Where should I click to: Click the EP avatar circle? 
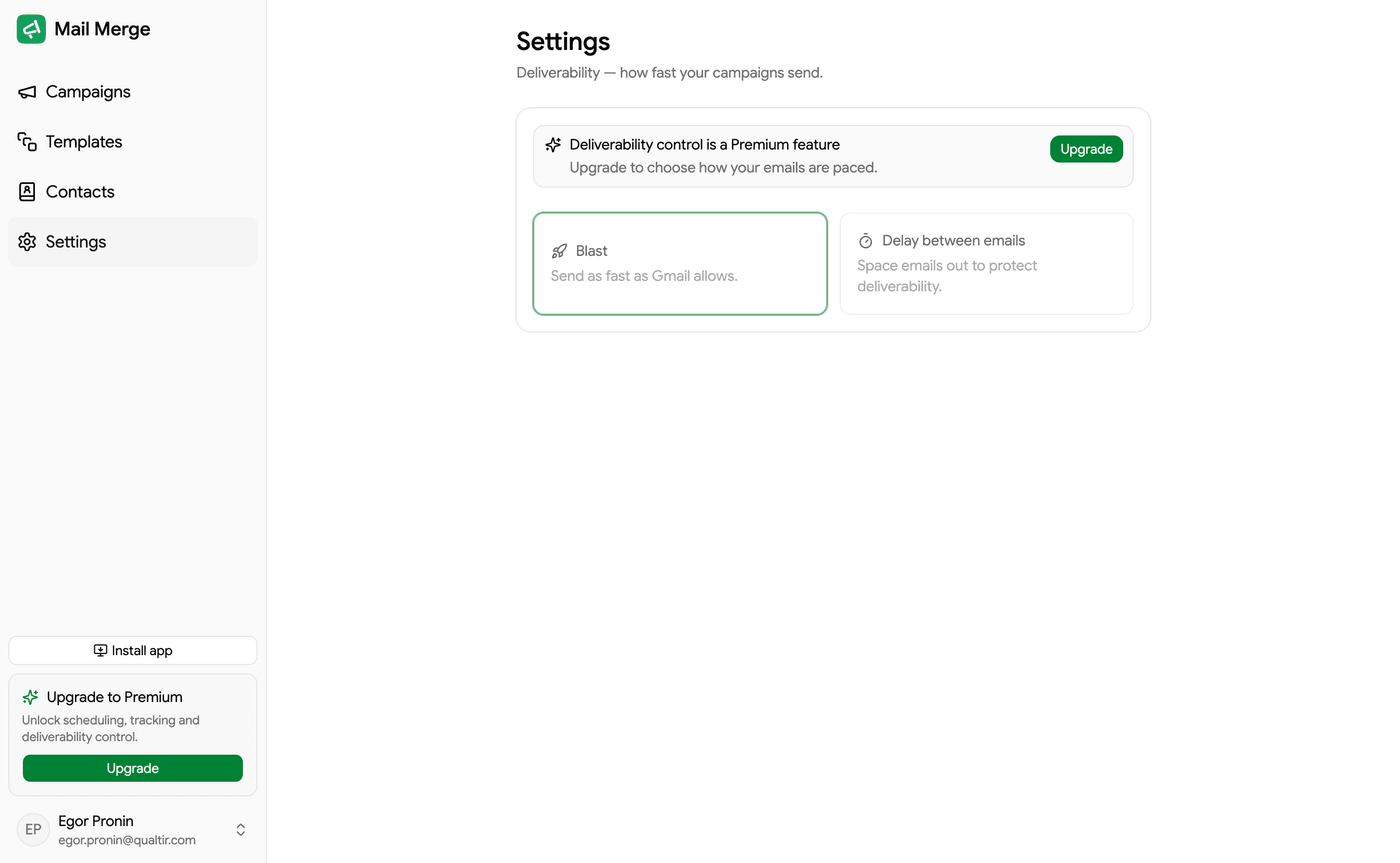coord(33,830)
